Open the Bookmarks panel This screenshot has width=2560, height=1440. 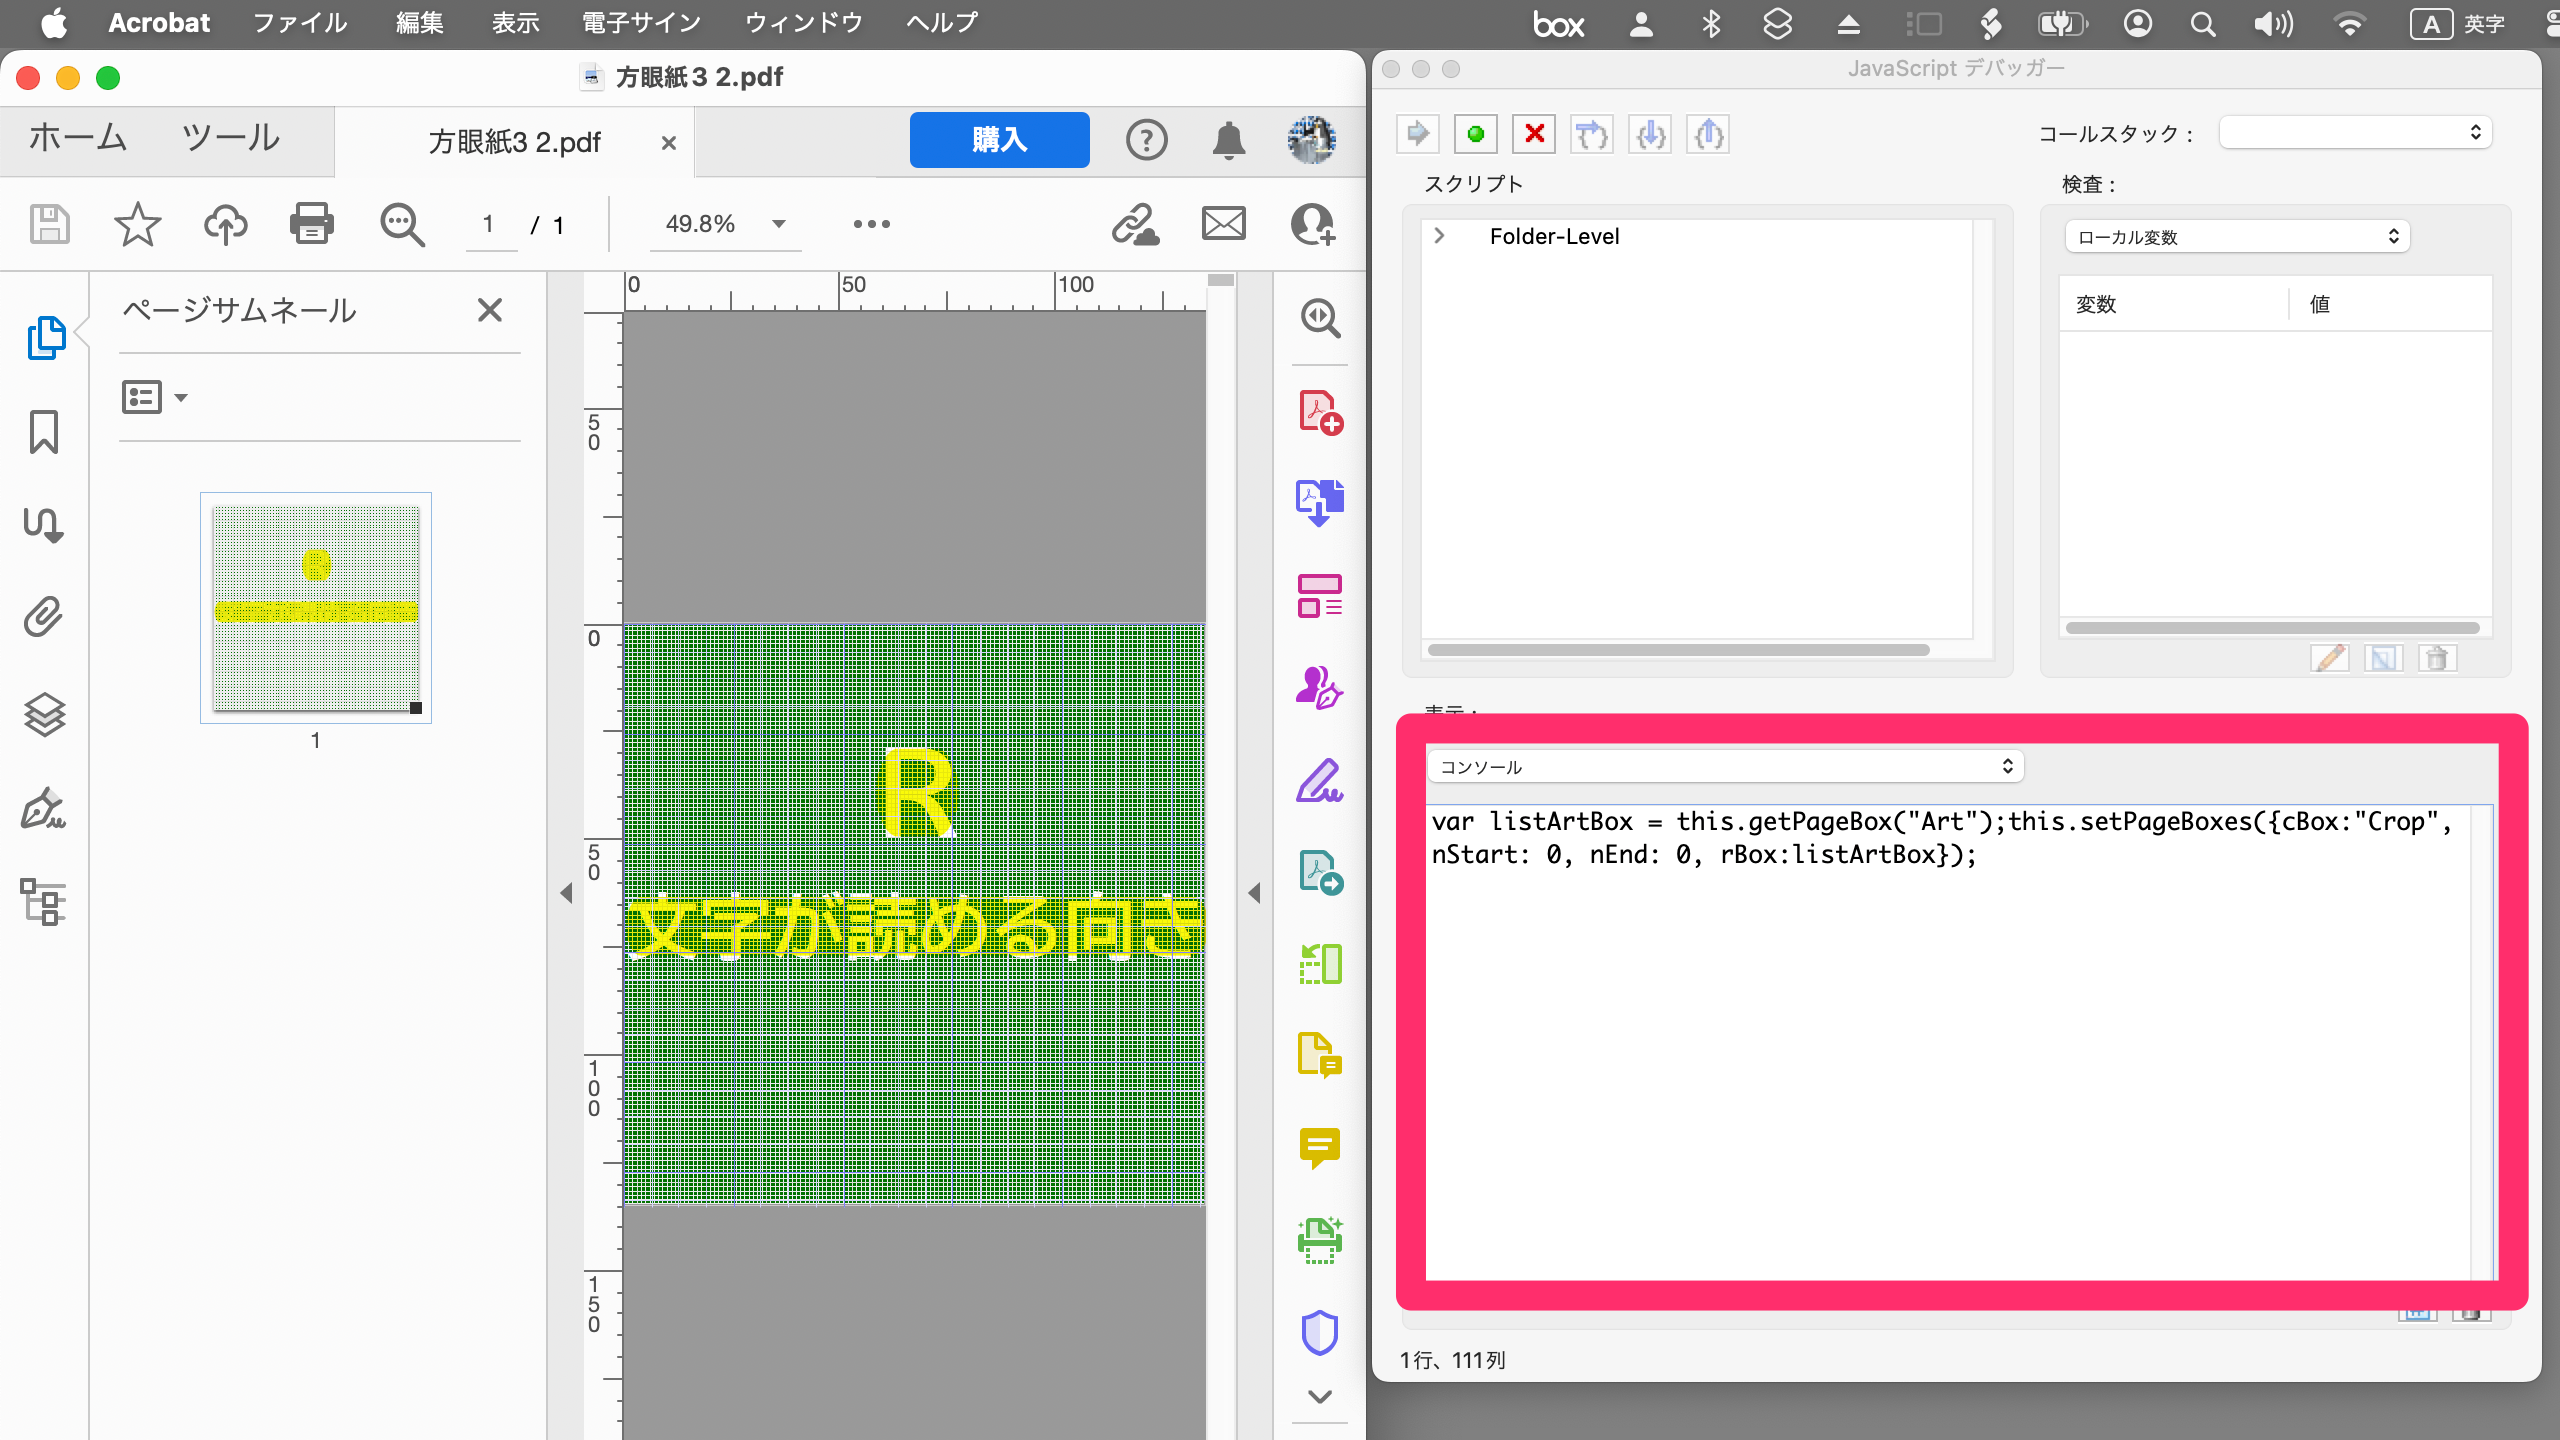pos(43,434)
